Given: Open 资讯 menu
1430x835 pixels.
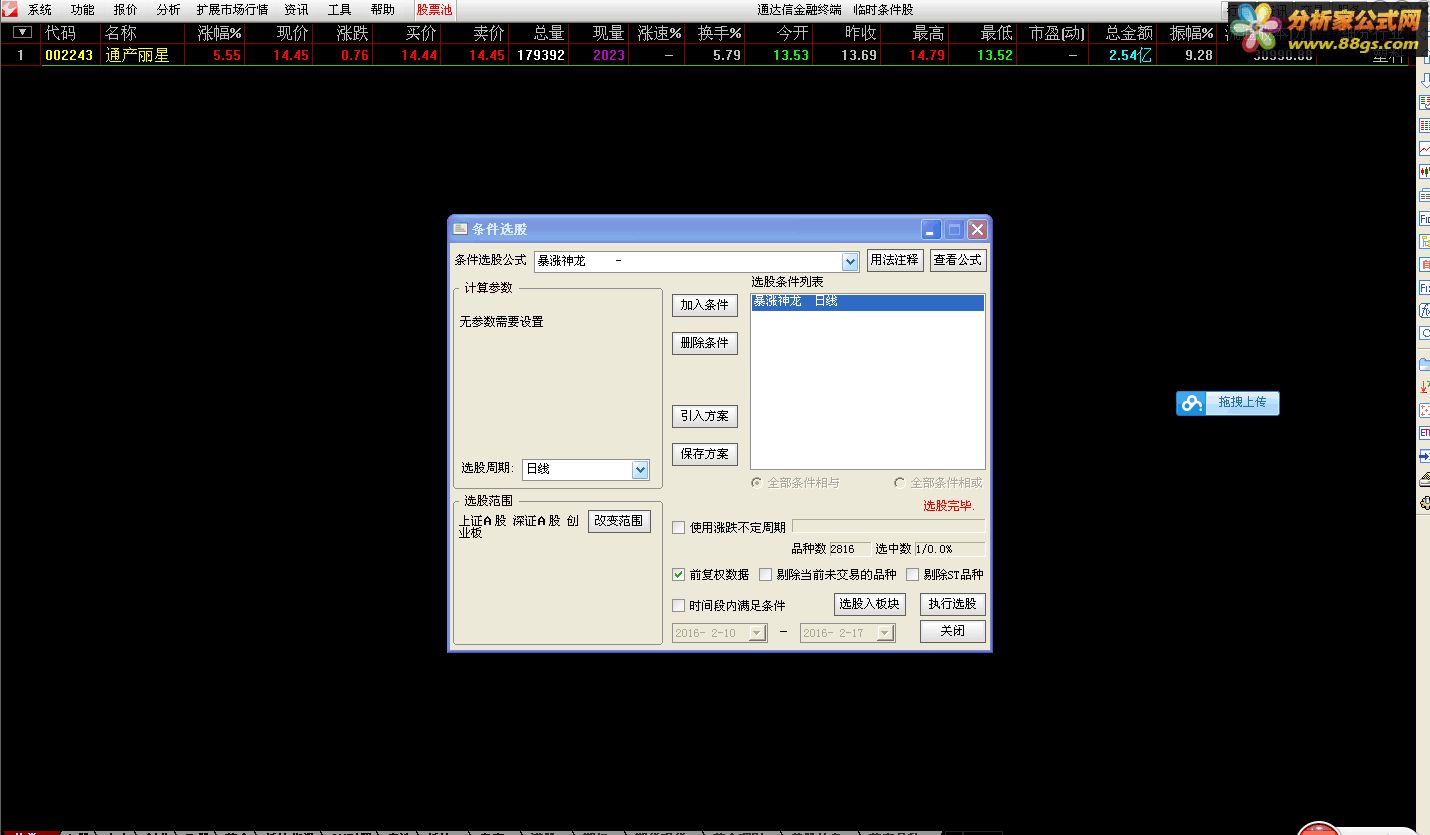Looking at the screenshot, I should [x=296, y=10].
